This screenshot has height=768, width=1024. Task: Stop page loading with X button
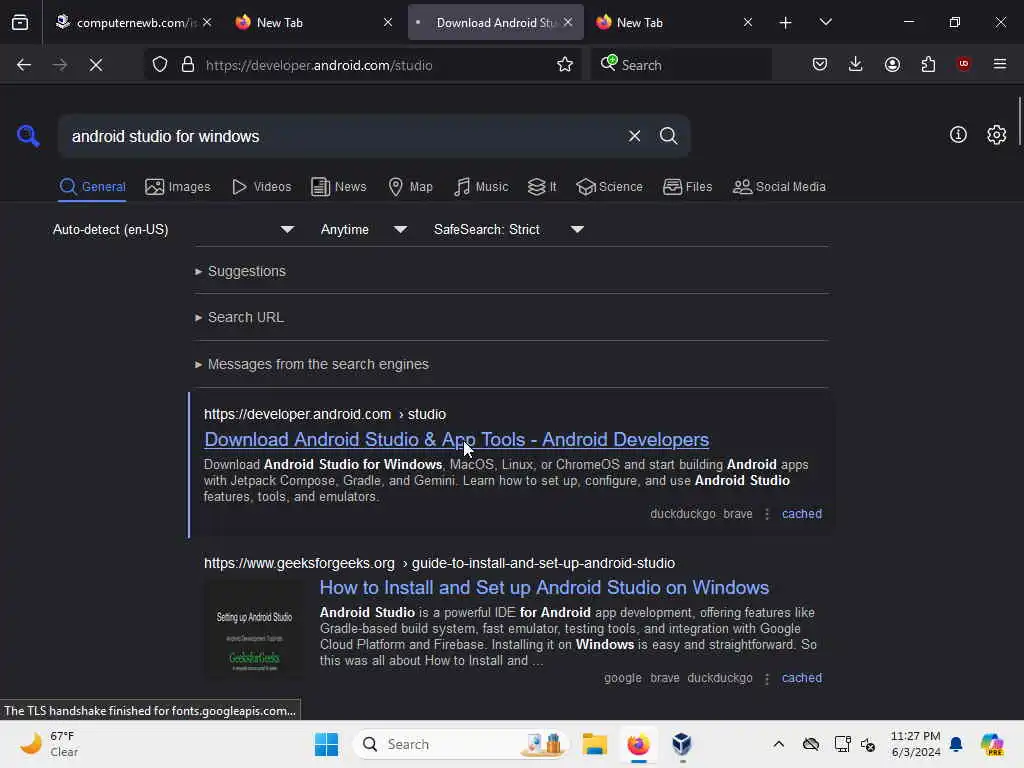(x=95, y=65)
